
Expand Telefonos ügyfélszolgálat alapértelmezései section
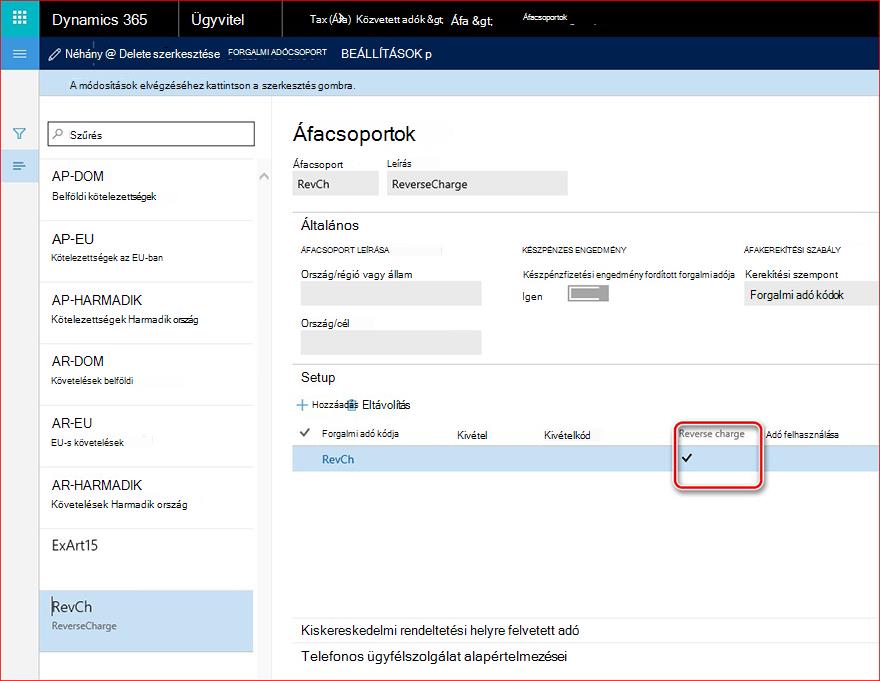[x=434, y=656]
